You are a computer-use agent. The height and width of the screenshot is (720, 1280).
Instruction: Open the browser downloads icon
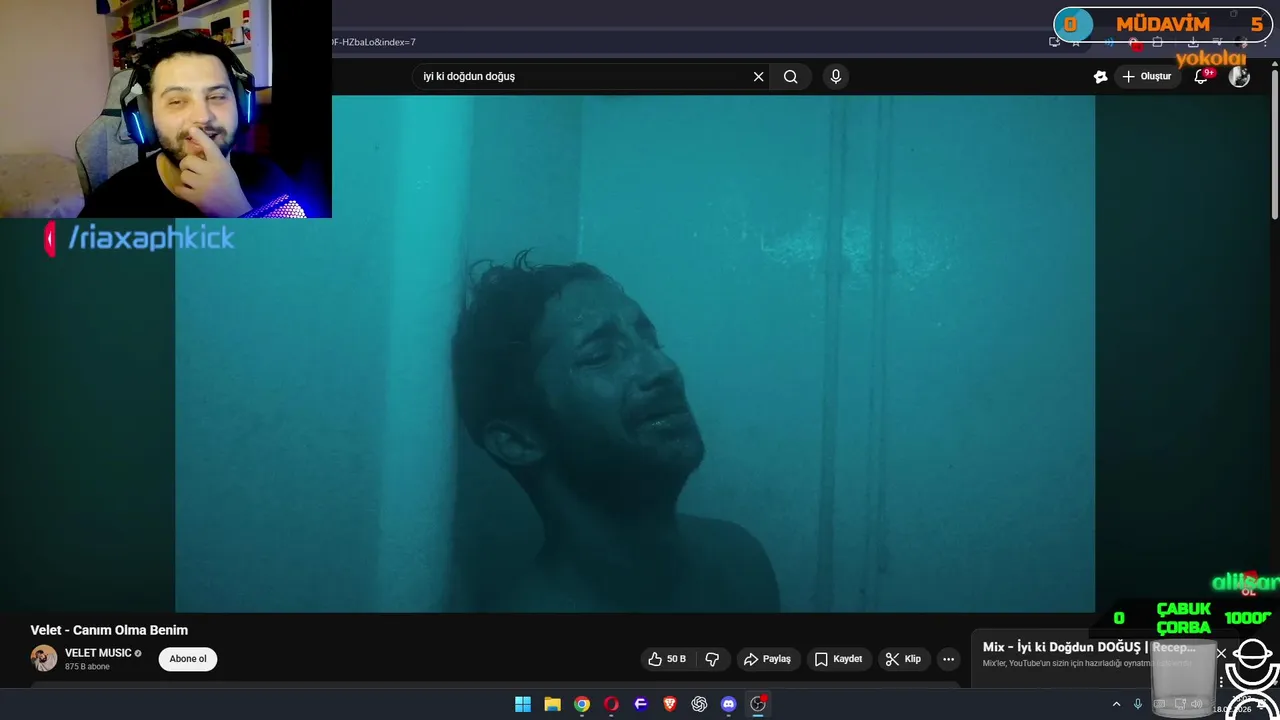(x=1193, y=43)
